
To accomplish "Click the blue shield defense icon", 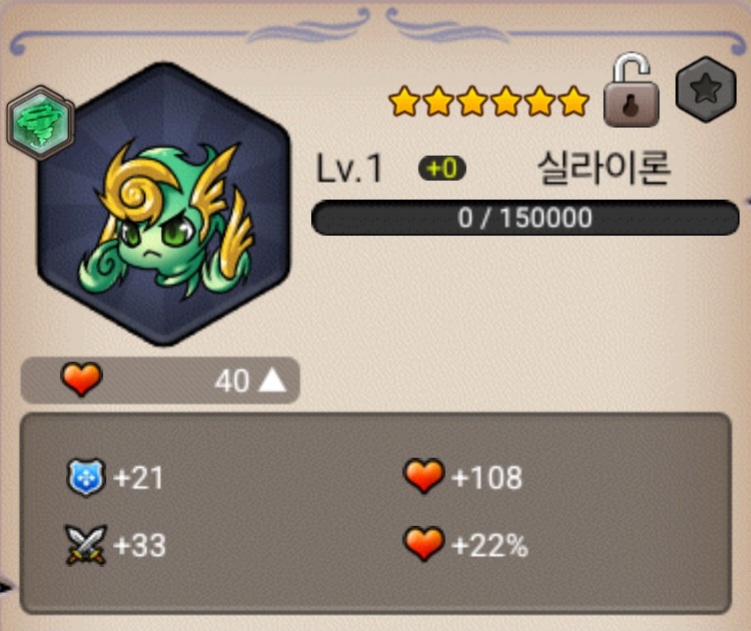I will [x=85, y=477].
